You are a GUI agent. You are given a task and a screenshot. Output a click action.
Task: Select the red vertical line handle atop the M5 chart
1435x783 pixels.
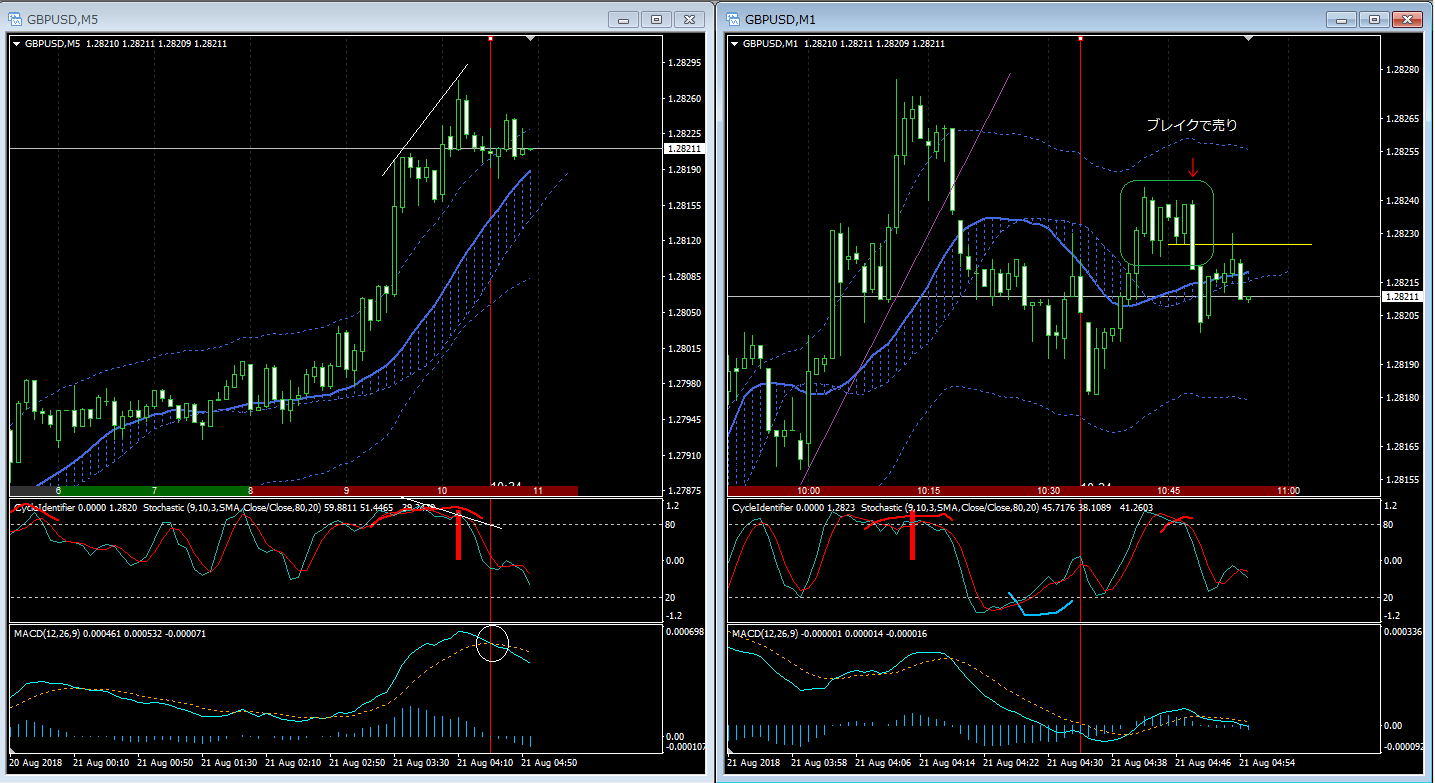(490, 38)
